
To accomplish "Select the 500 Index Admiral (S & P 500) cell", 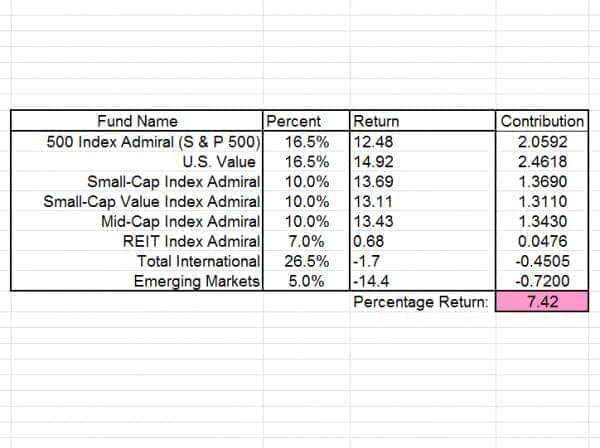I will (153, 141).
